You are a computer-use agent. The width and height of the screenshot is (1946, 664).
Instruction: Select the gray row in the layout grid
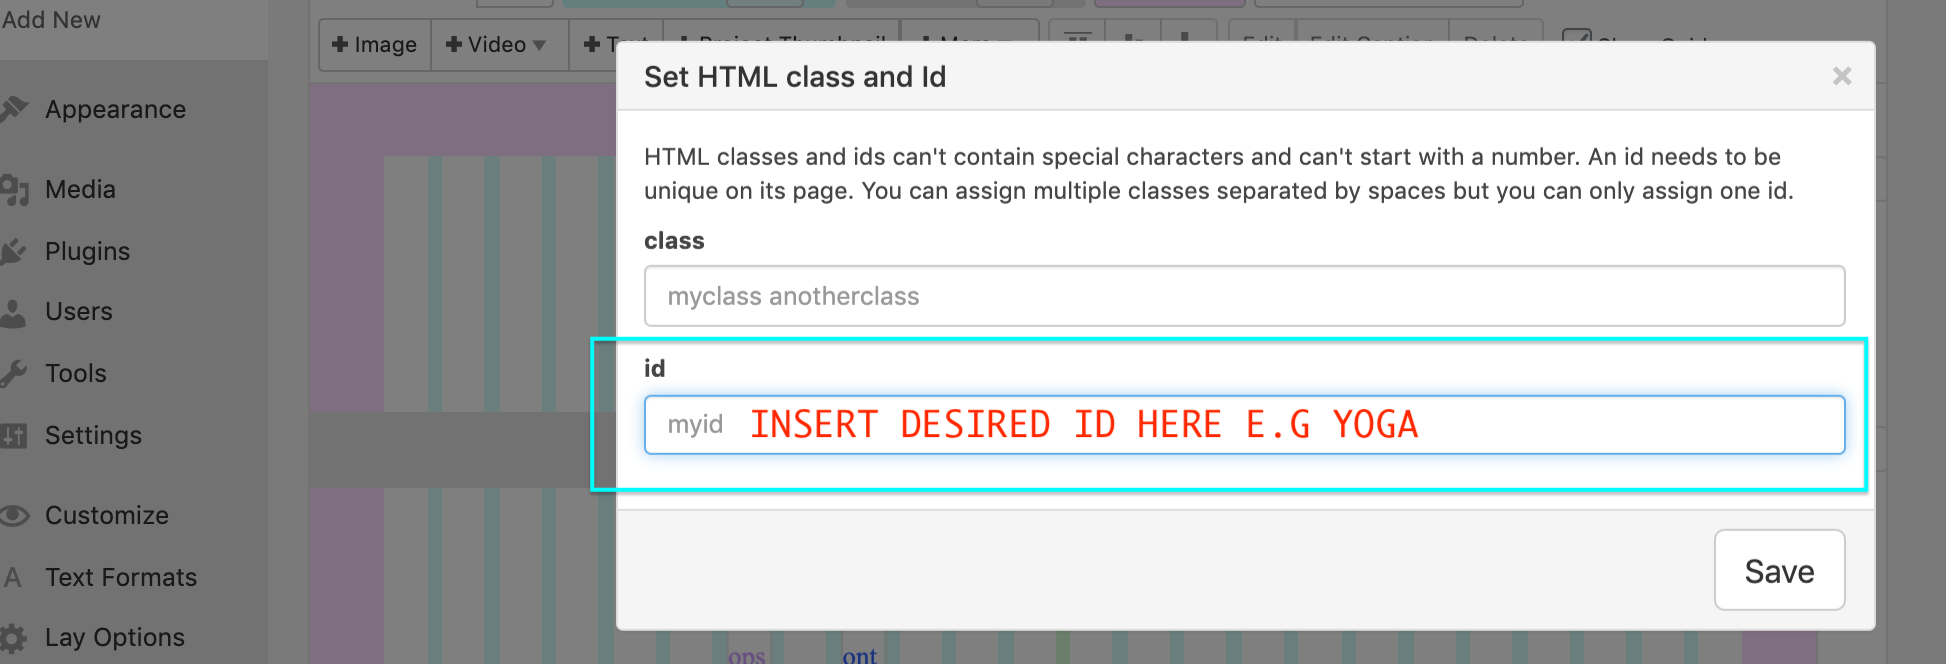[460, 450]
